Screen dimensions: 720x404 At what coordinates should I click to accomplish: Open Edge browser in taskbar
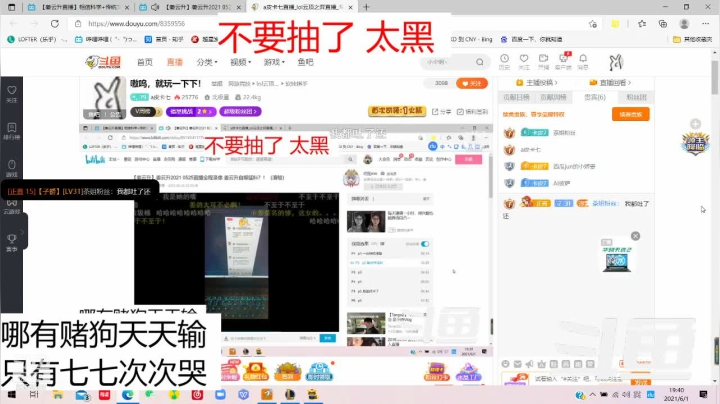coord(128,394)
